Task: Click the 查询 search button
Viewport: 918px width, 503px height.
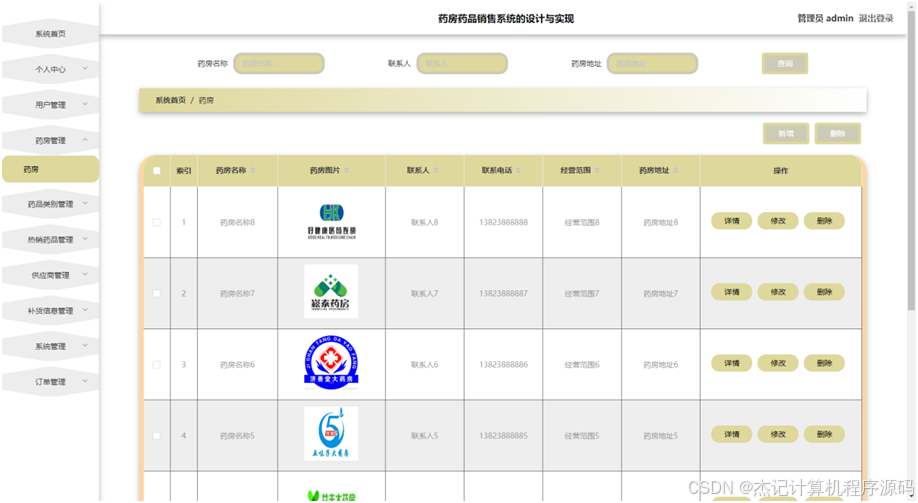Action: coord(785,63)
